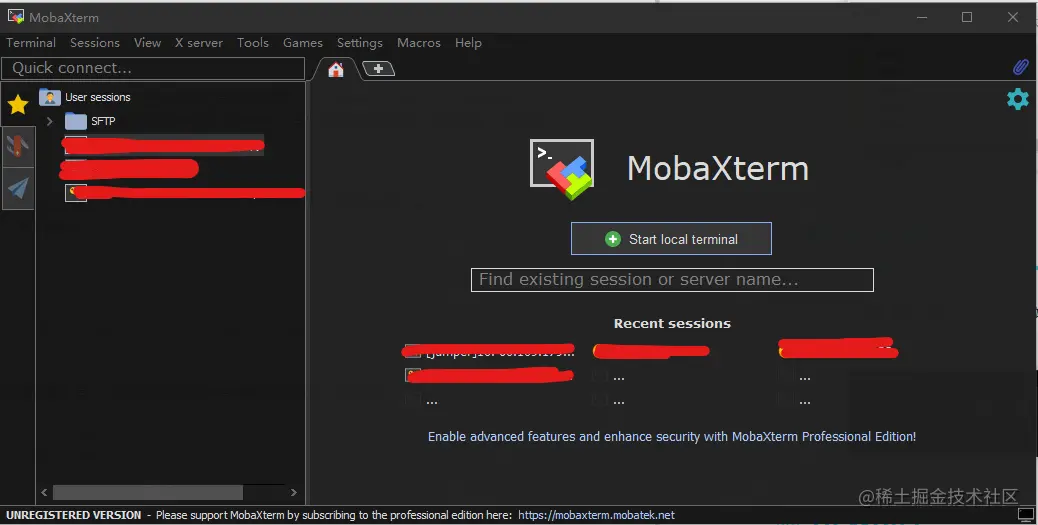The width and height of the screenshot is (1038, 525).
Task: Click the User sessions folder icon
Action: 50,97
